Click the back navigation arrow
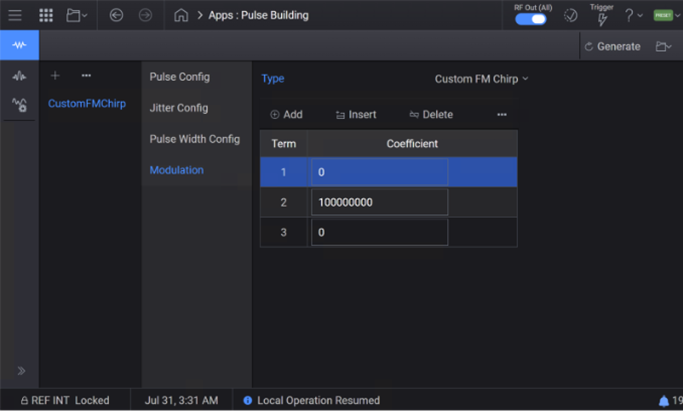 [x=116, y=15]
